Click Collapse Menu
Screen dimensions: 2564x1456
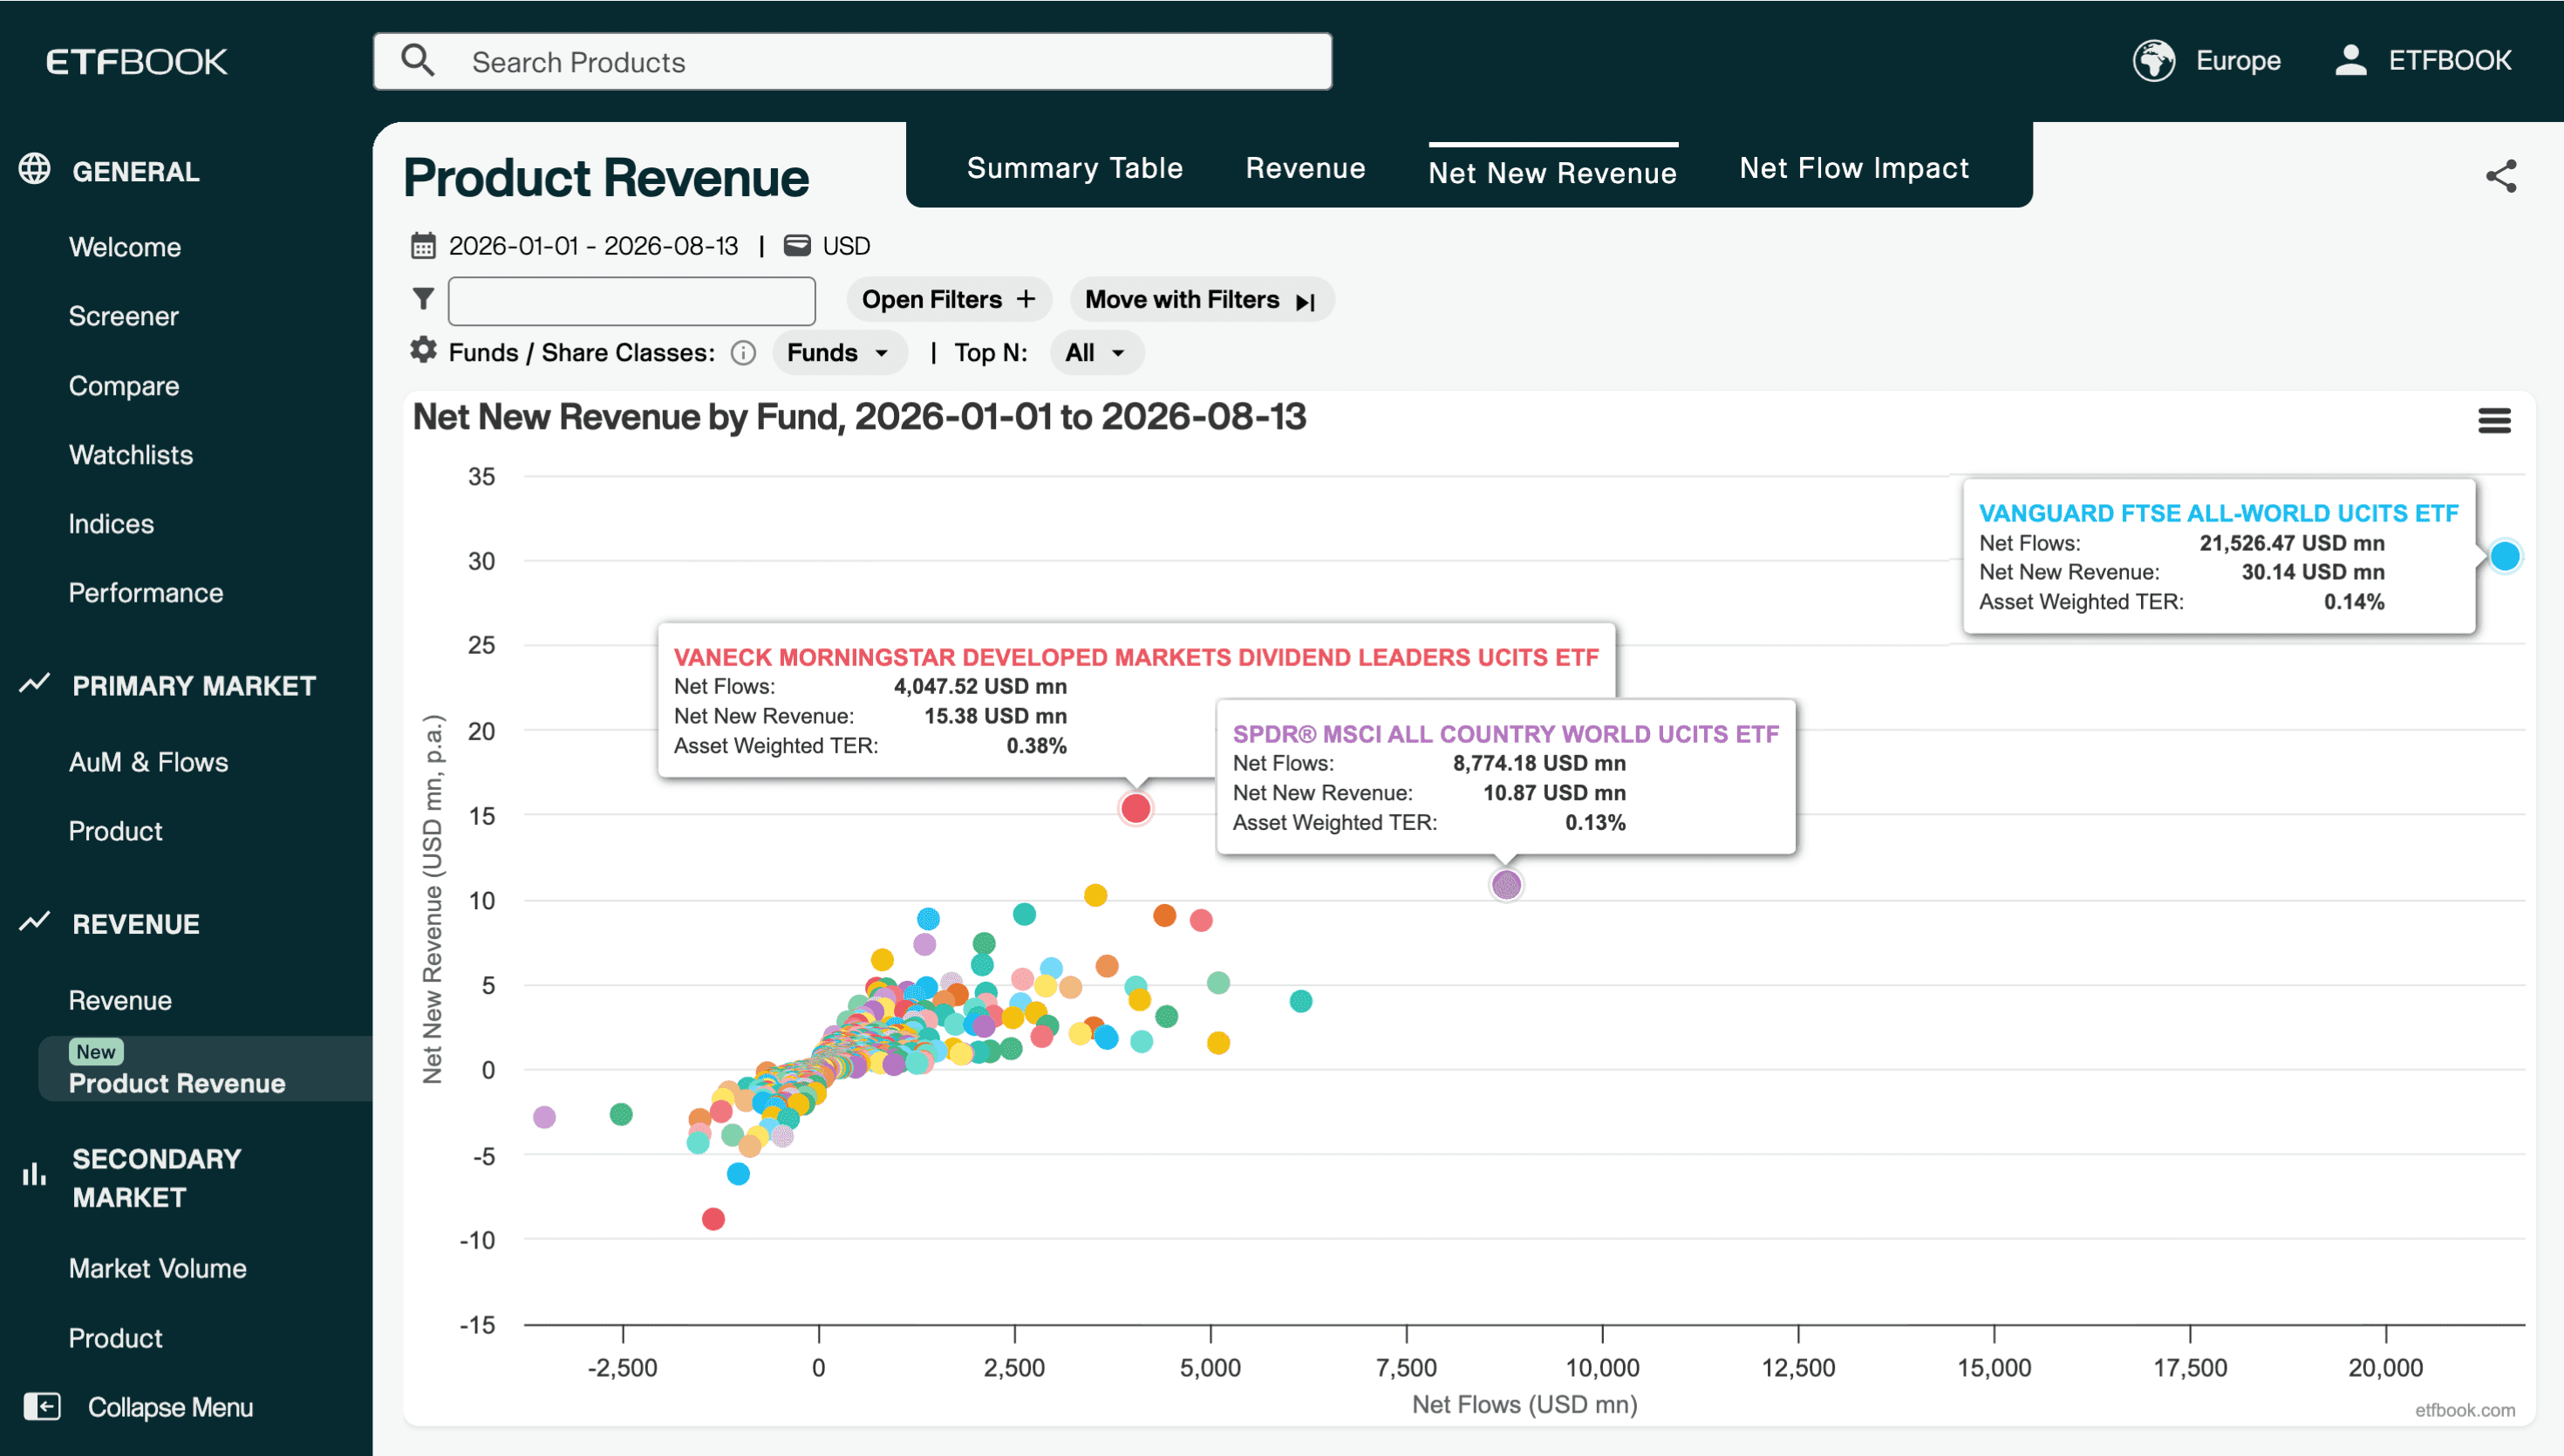click(170, 1407)
